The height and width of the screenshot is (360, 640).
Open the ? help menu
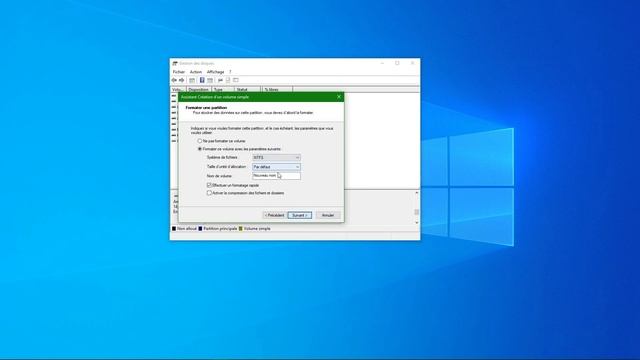(230, 72)
